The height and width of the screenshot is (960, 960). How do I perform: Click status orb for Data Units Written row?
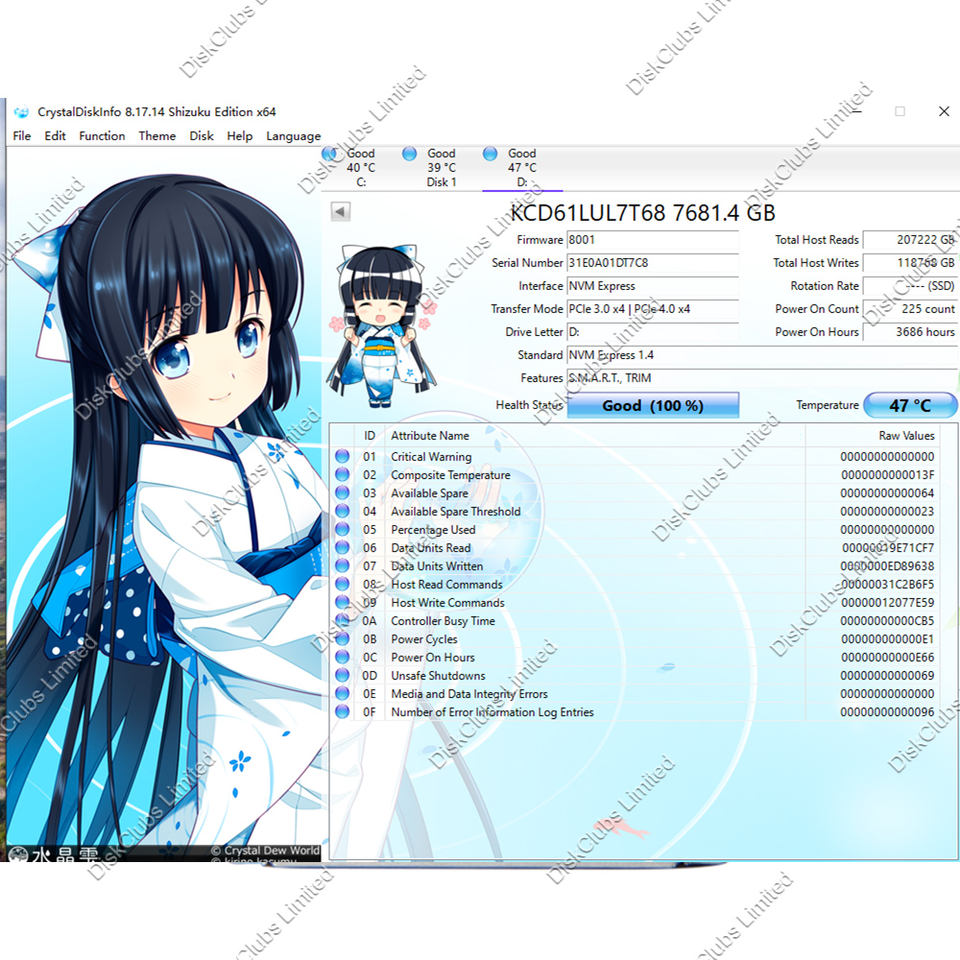342,566
